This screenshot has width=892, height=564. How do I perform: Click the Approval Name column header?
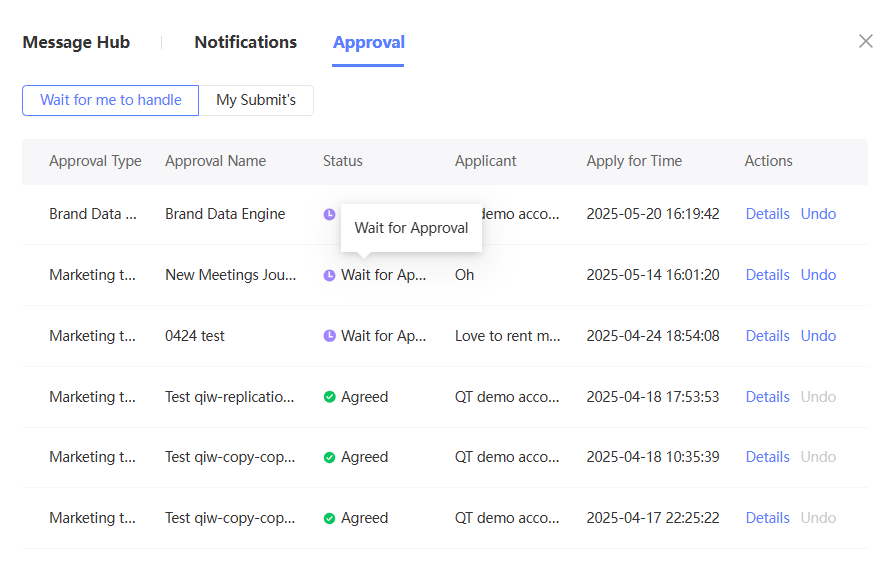(216, 161)
